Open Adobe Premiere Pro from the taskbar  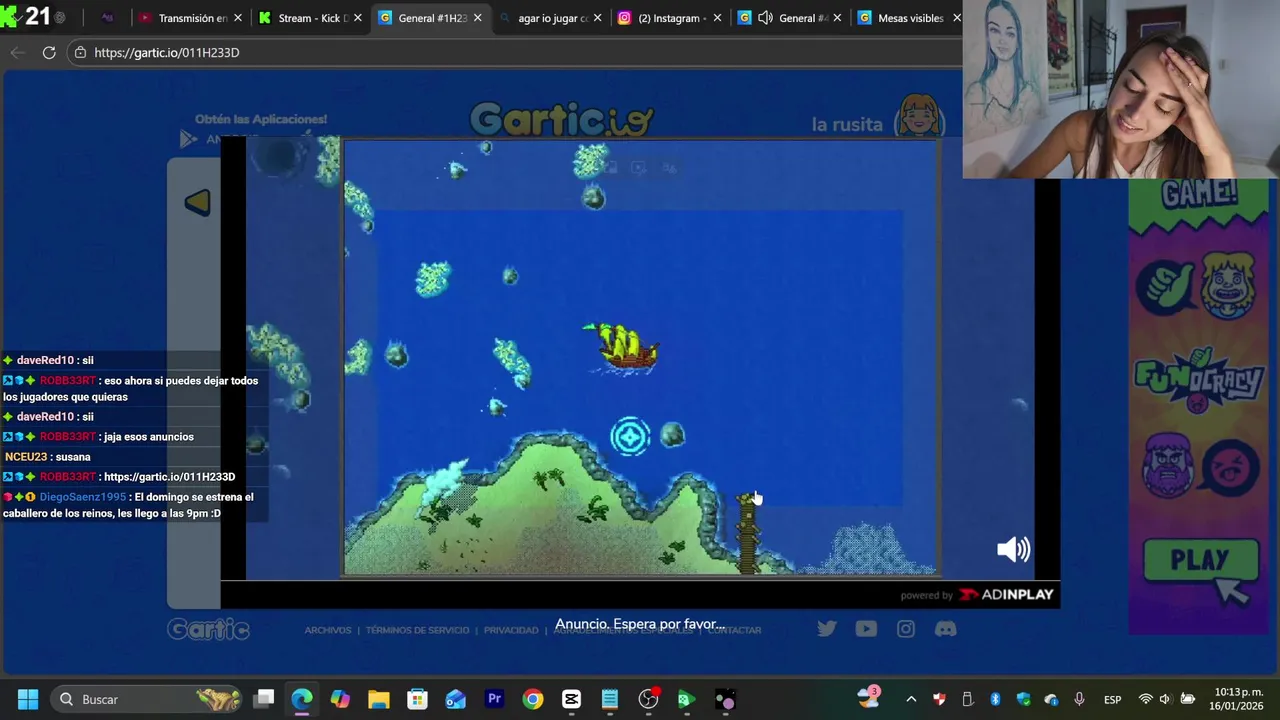pos(494,699)
